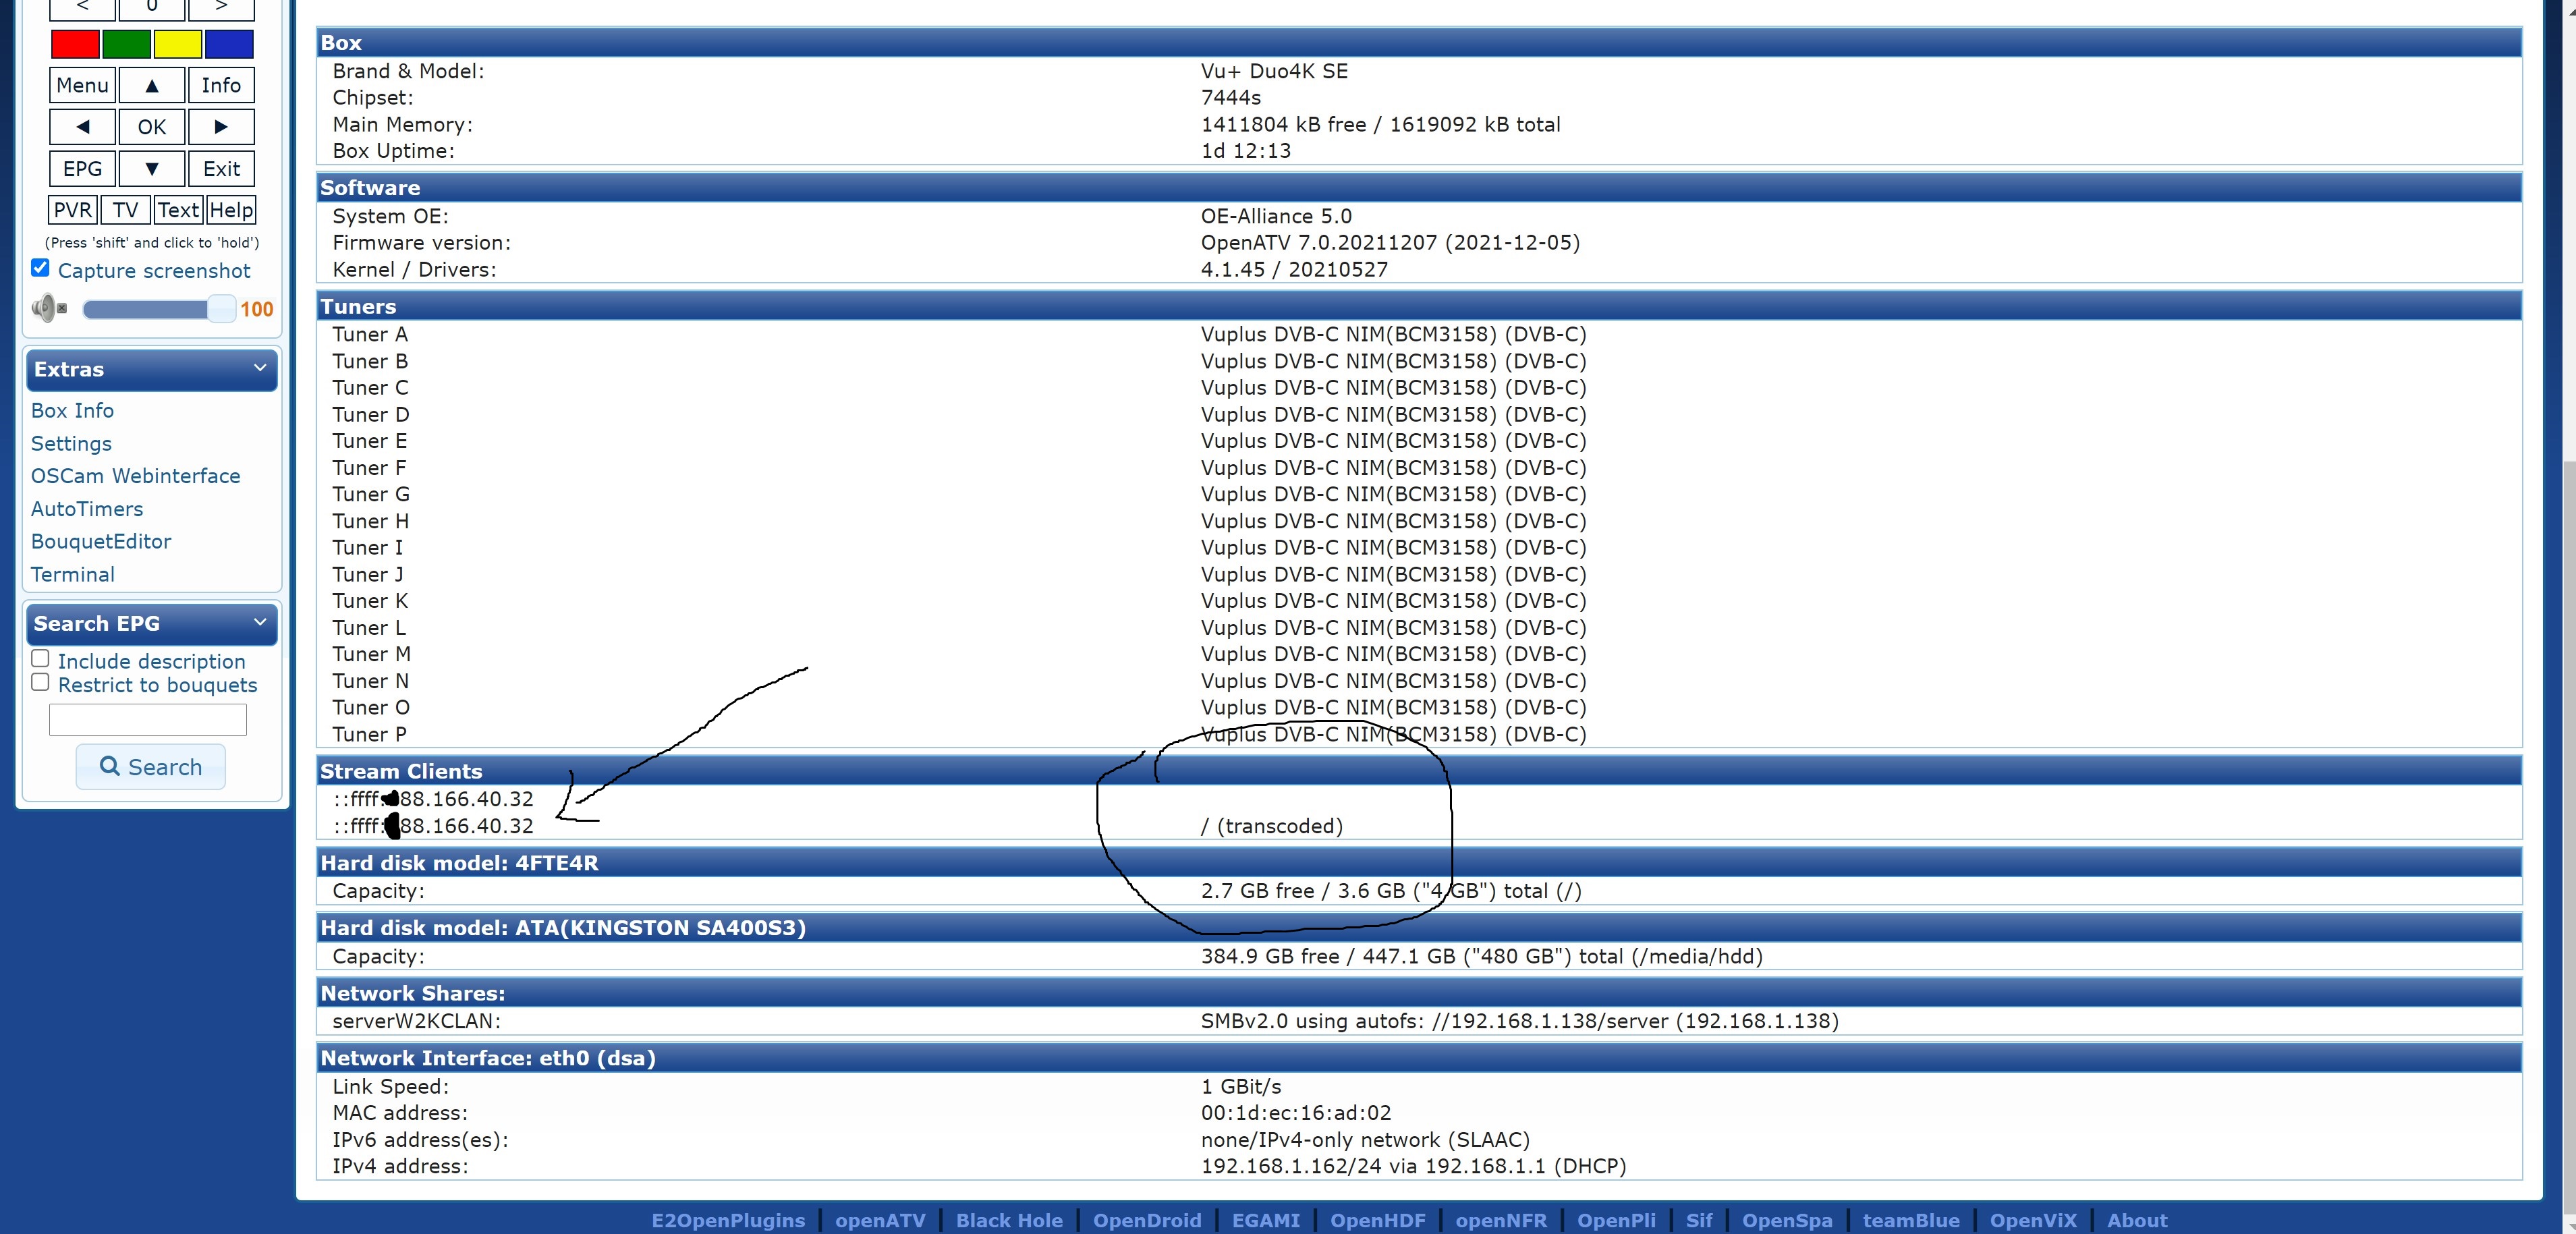
Task: Uncheck the Capture screenshot checkbox
Action: coord(40,268)
